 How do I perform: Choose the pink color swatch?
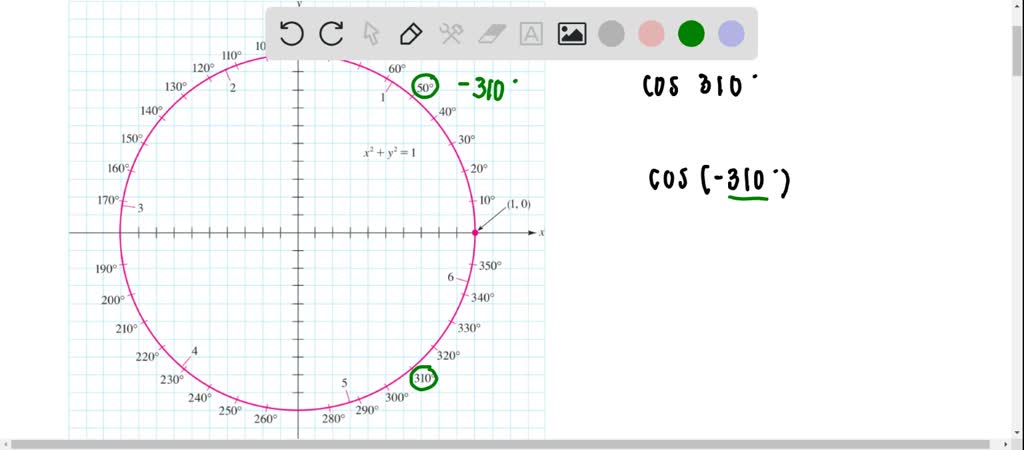click(651, 34)
